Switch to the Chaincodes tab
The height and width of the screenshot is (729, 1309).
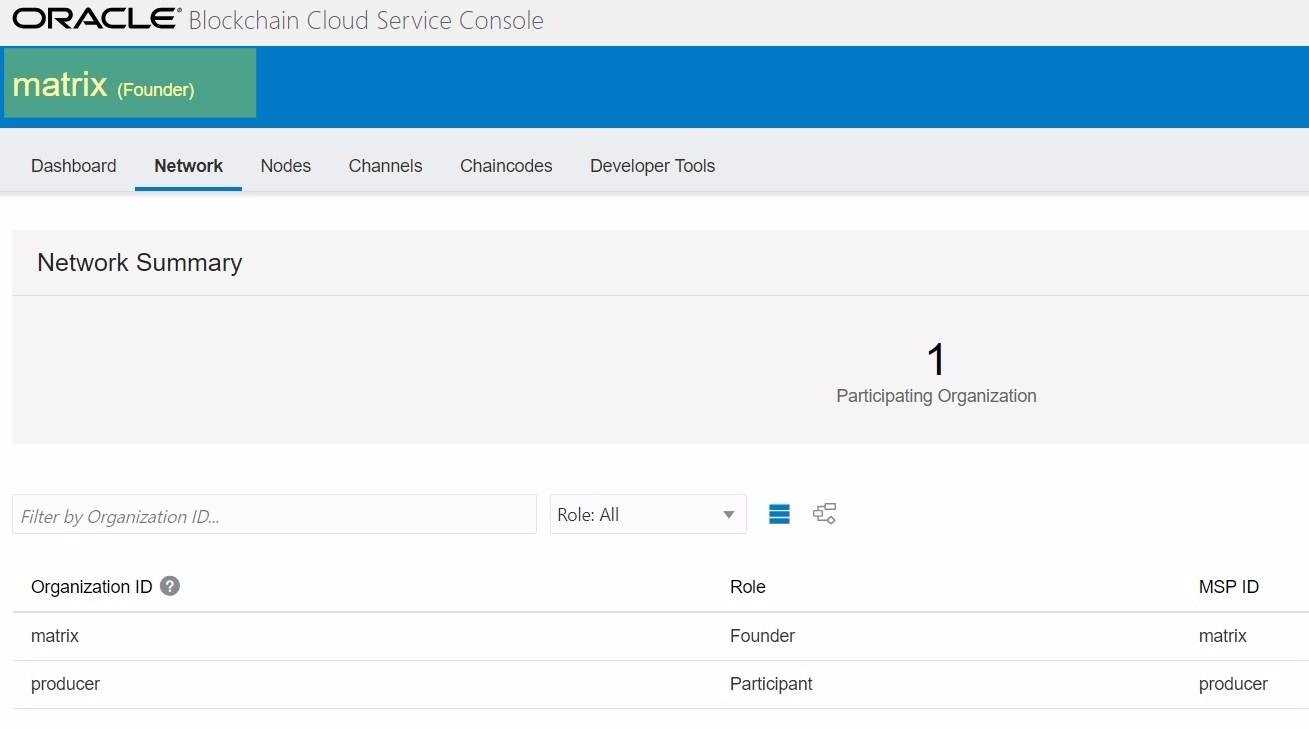(506, 166)
